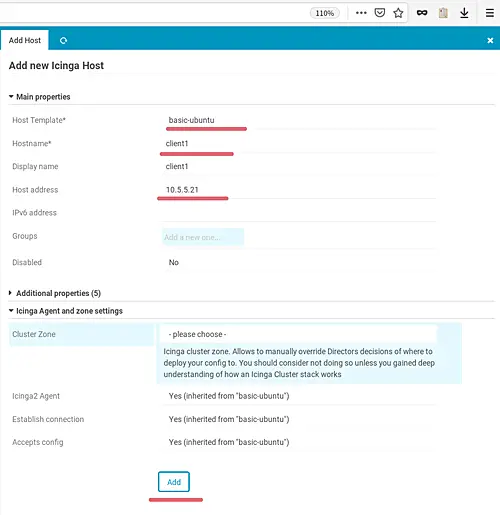Click the Icinga2 Agent label
Viewport: 500px width, 515px height.
point(36,396)
